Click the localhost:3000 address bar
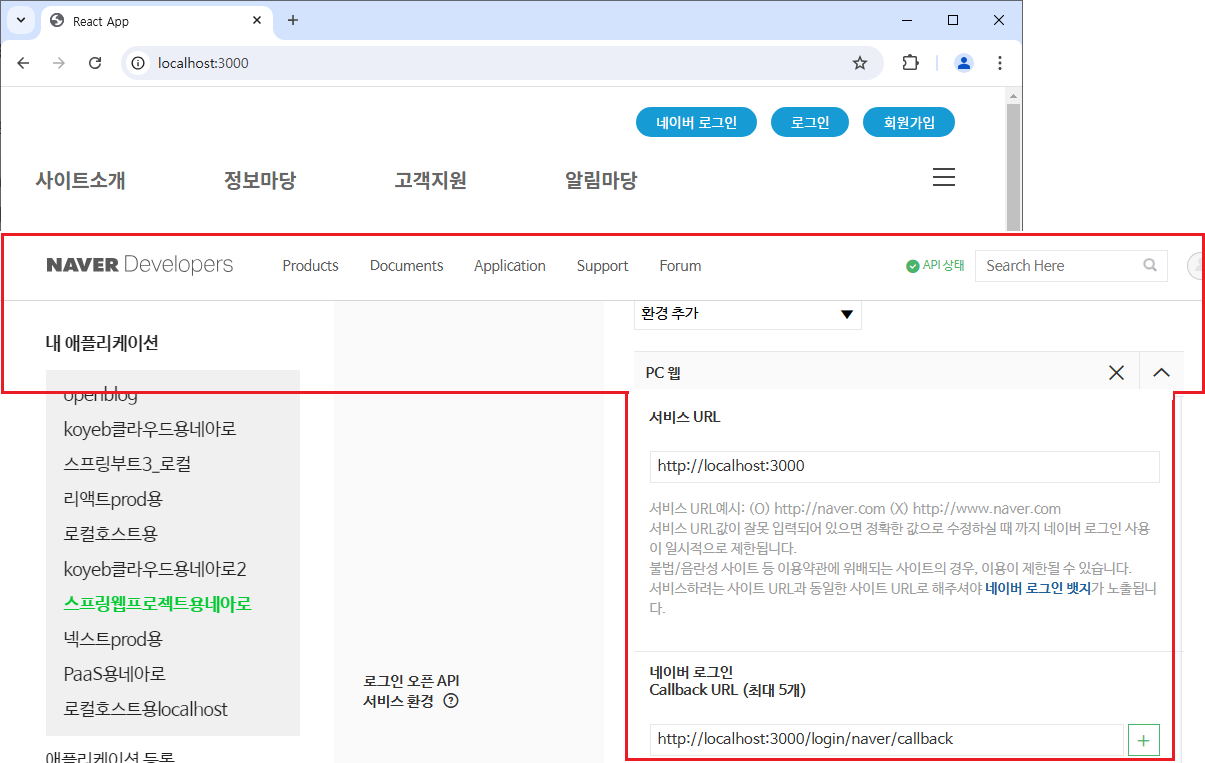 (500, 63)
